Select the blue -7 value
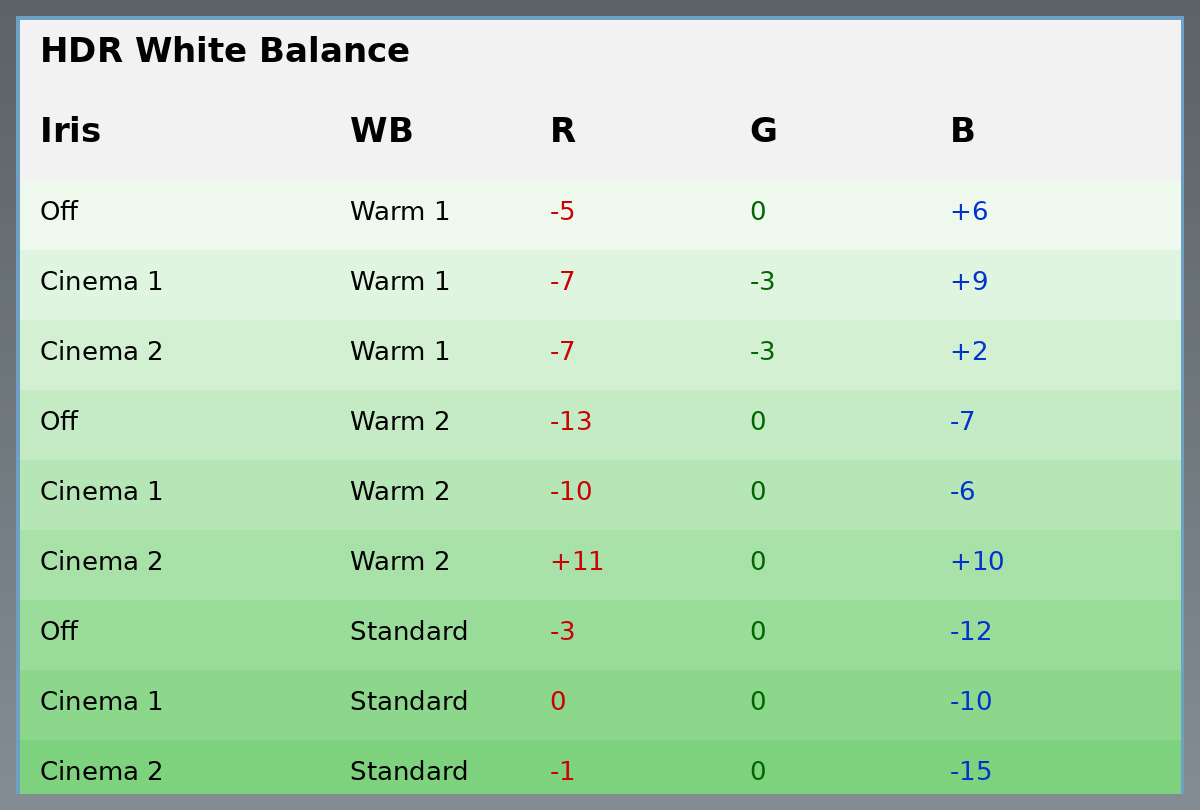 click(x=962, y=423)
